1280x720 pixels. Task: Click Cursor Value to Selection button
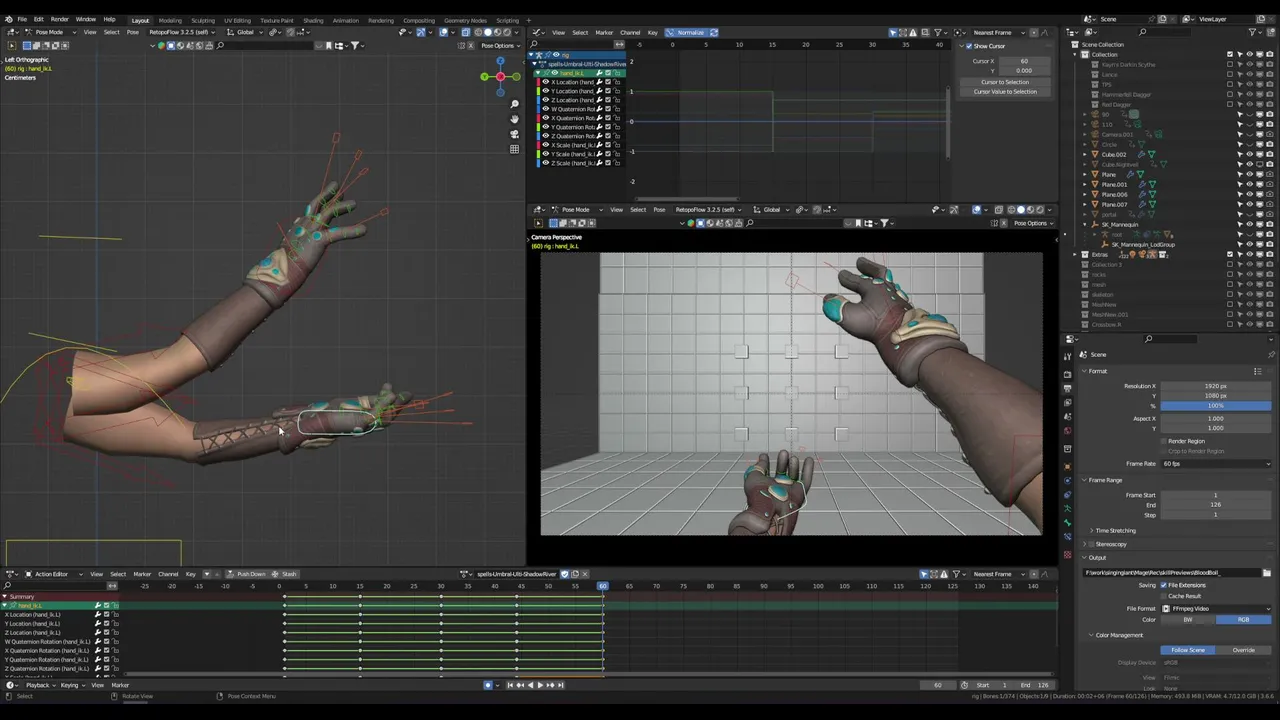pos(1005,92)
